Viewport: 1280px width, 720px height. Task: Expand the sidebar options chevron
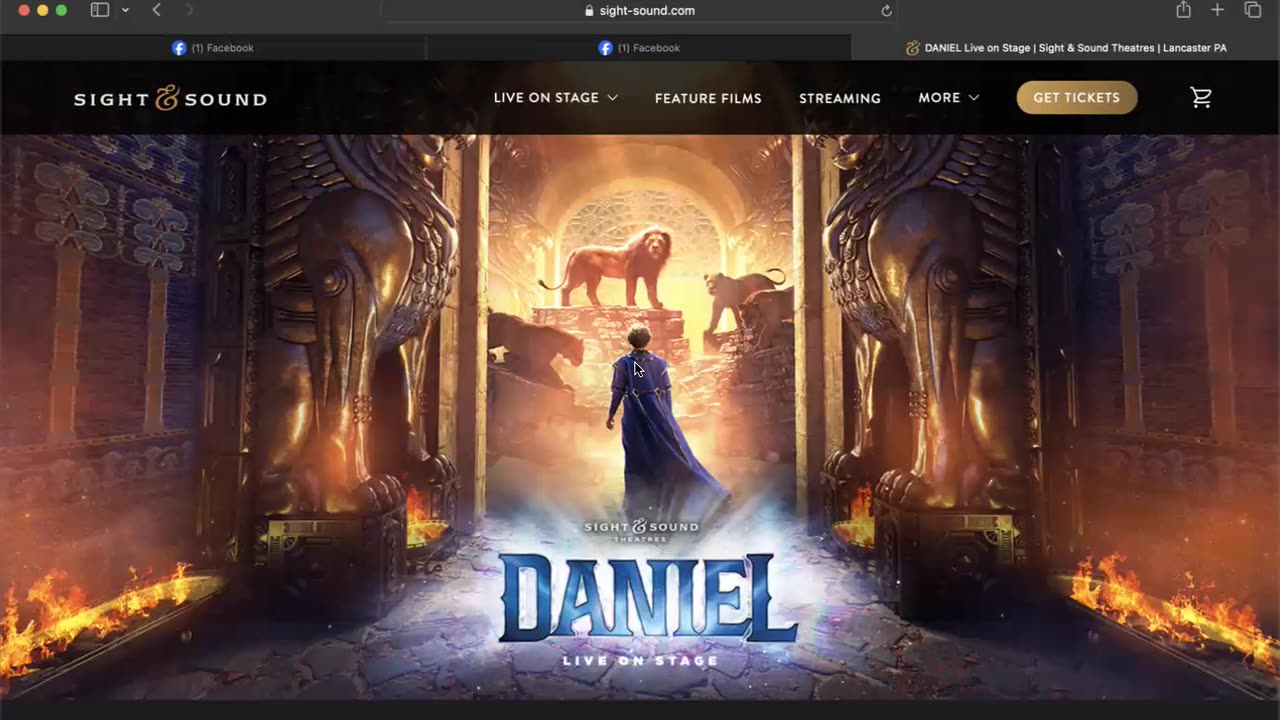coord(125,10)
